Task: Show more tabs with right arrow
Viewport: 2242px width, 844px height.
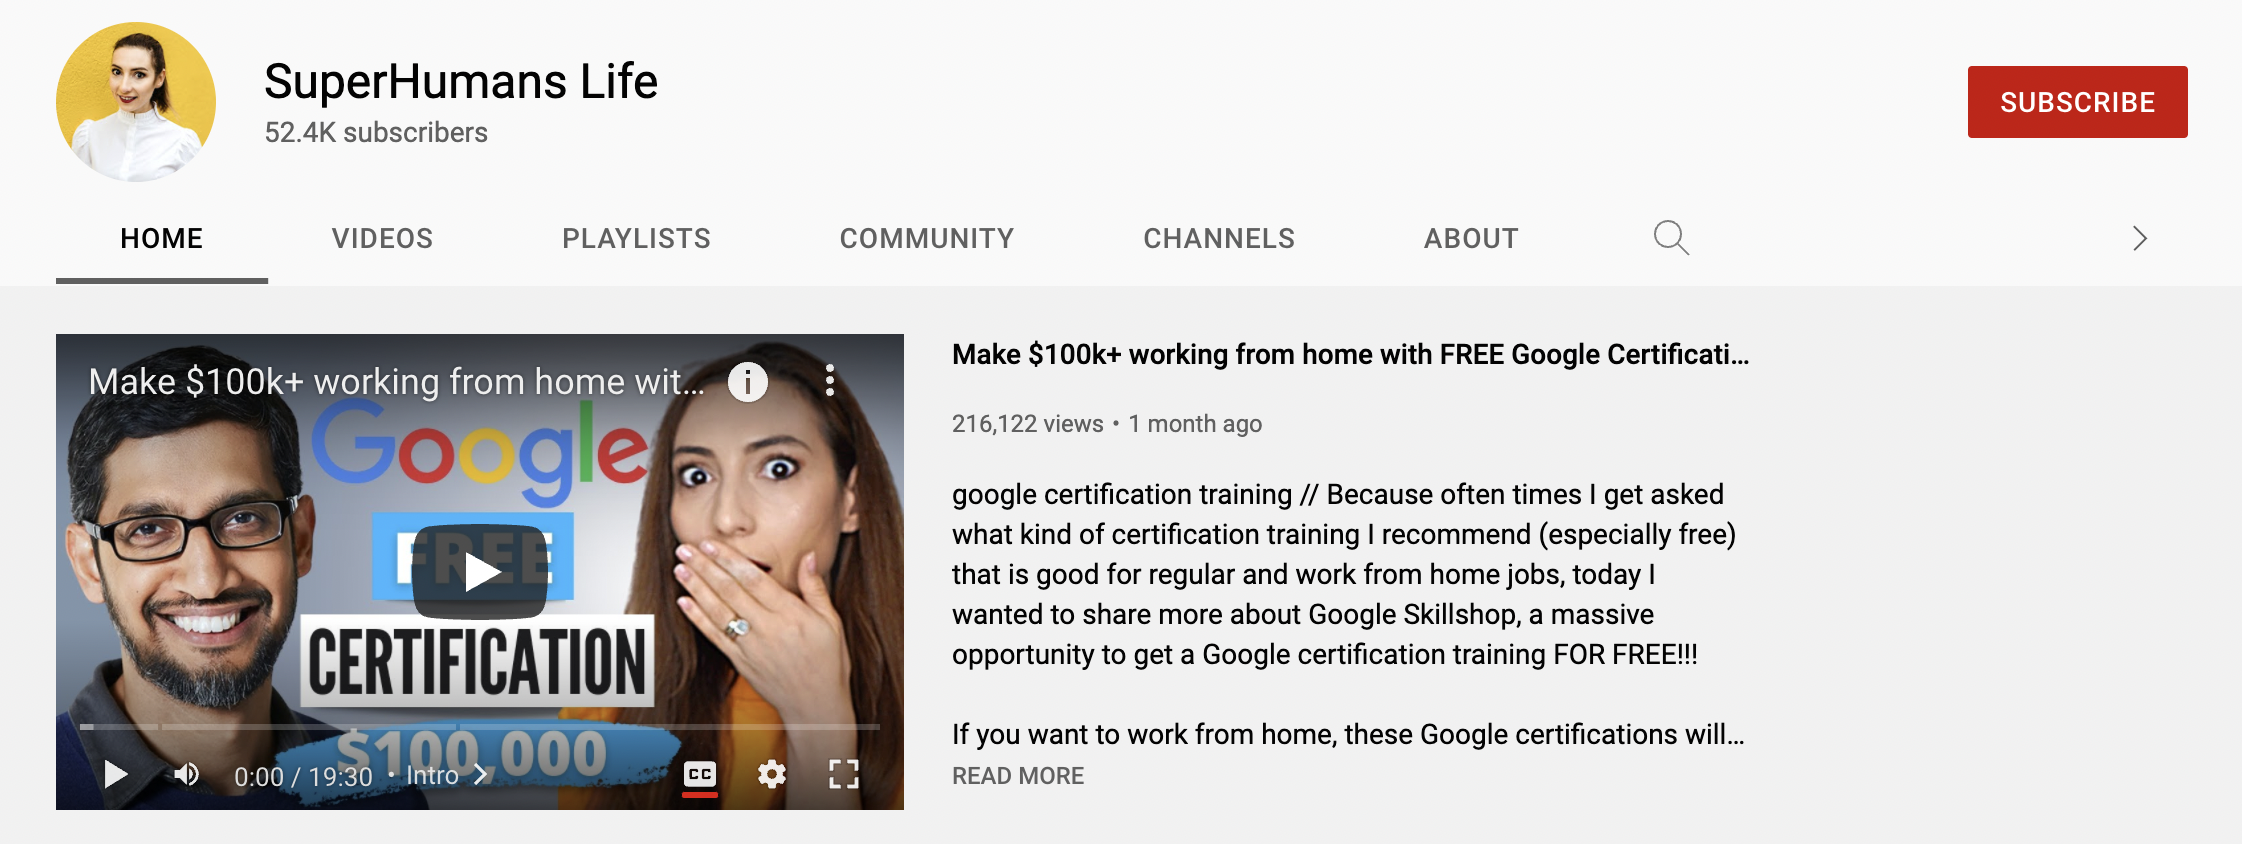Action: click(x=2139, y=238)
